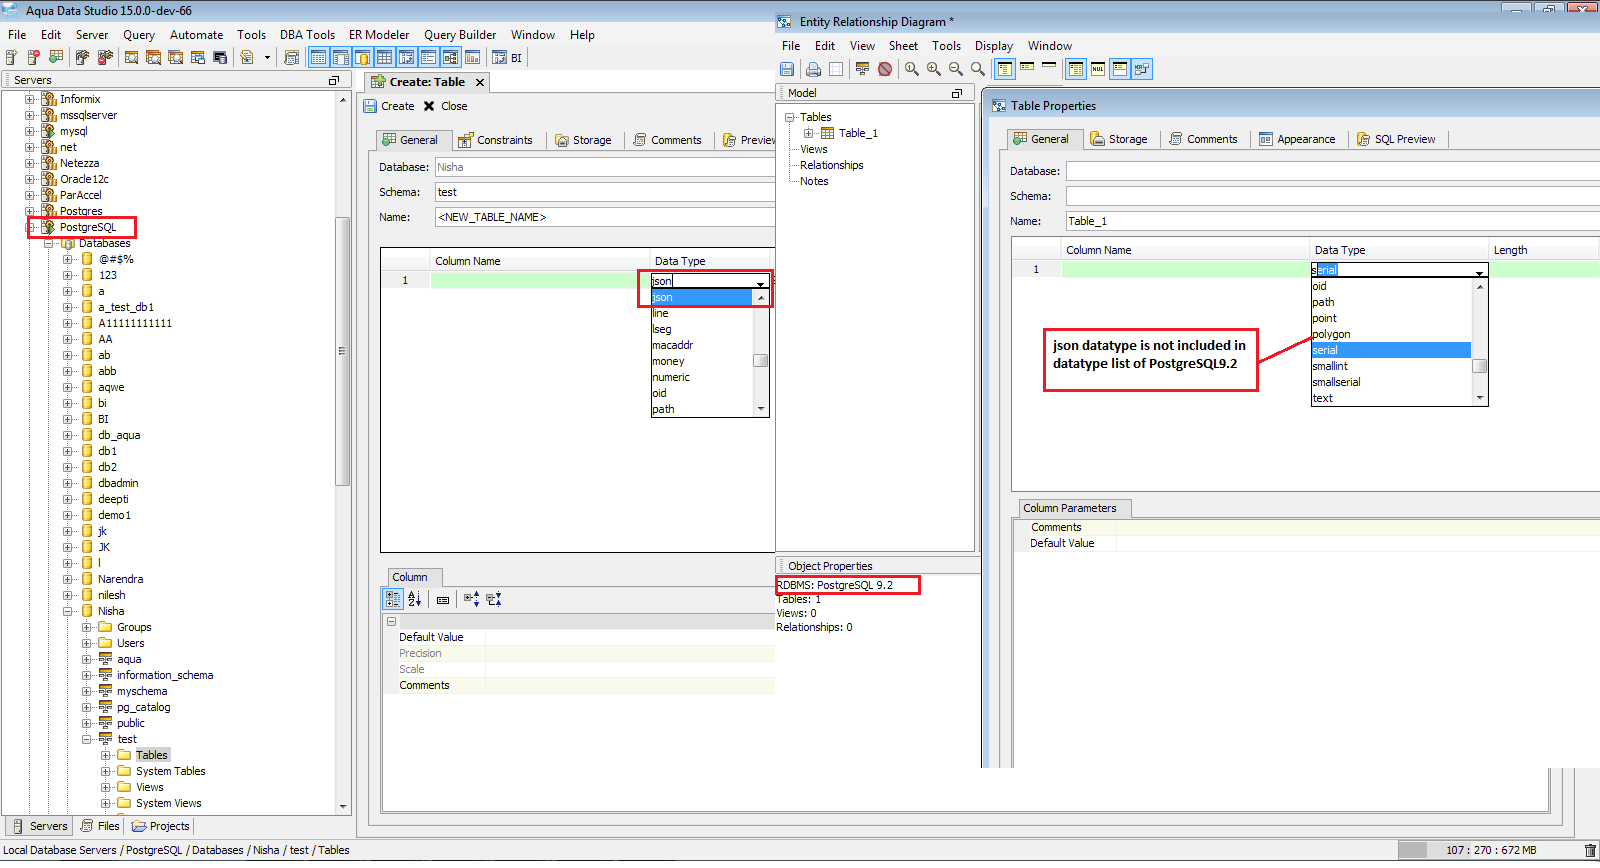Screen dimensions: 1600x868
Task: Click the bar chart icon in main toolbar
Action: 473,58
